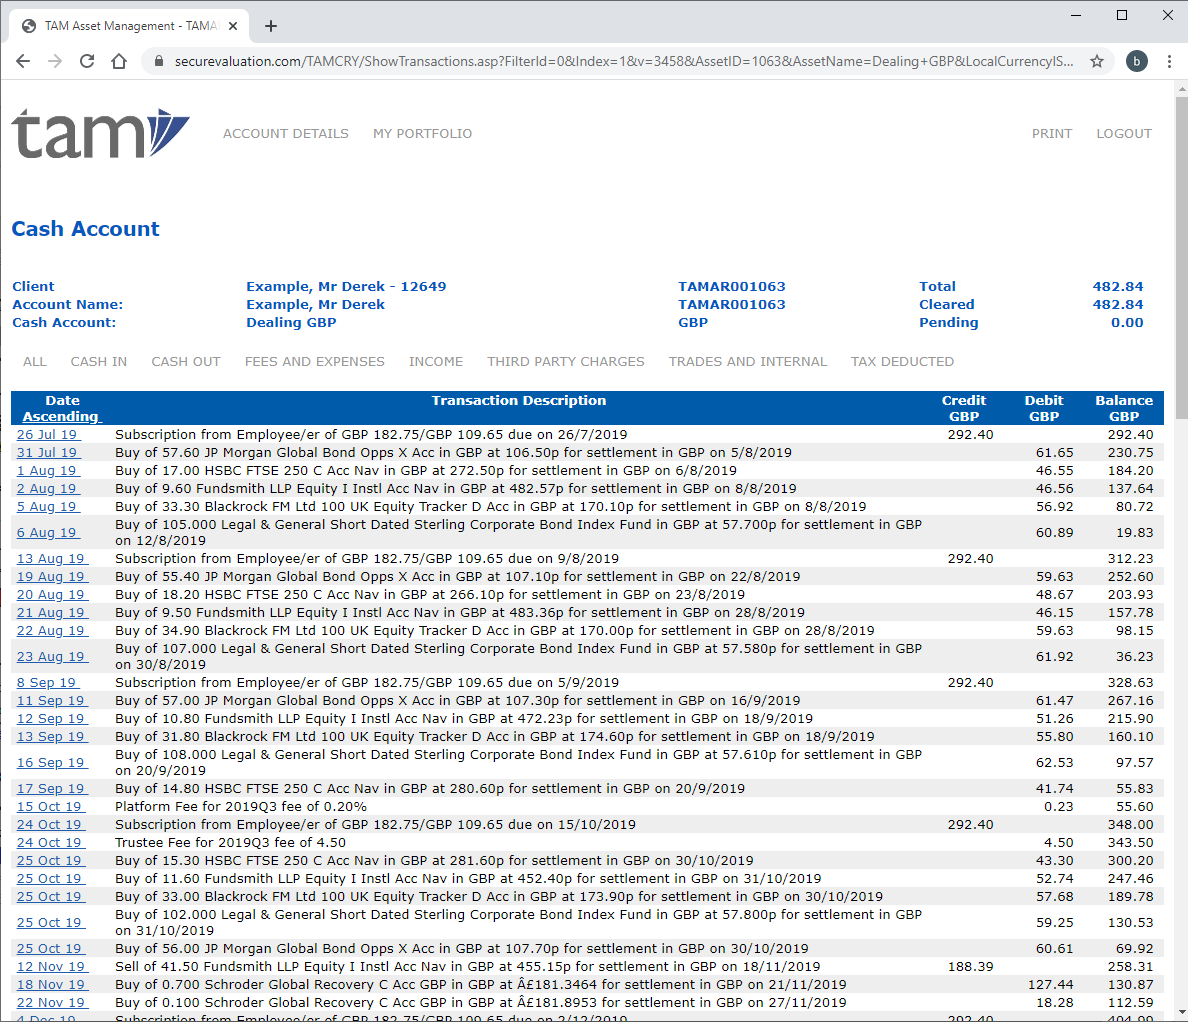Open a new browser tab with plus icon
This screenshot has width=1188, height=1022.
point(270,27)
